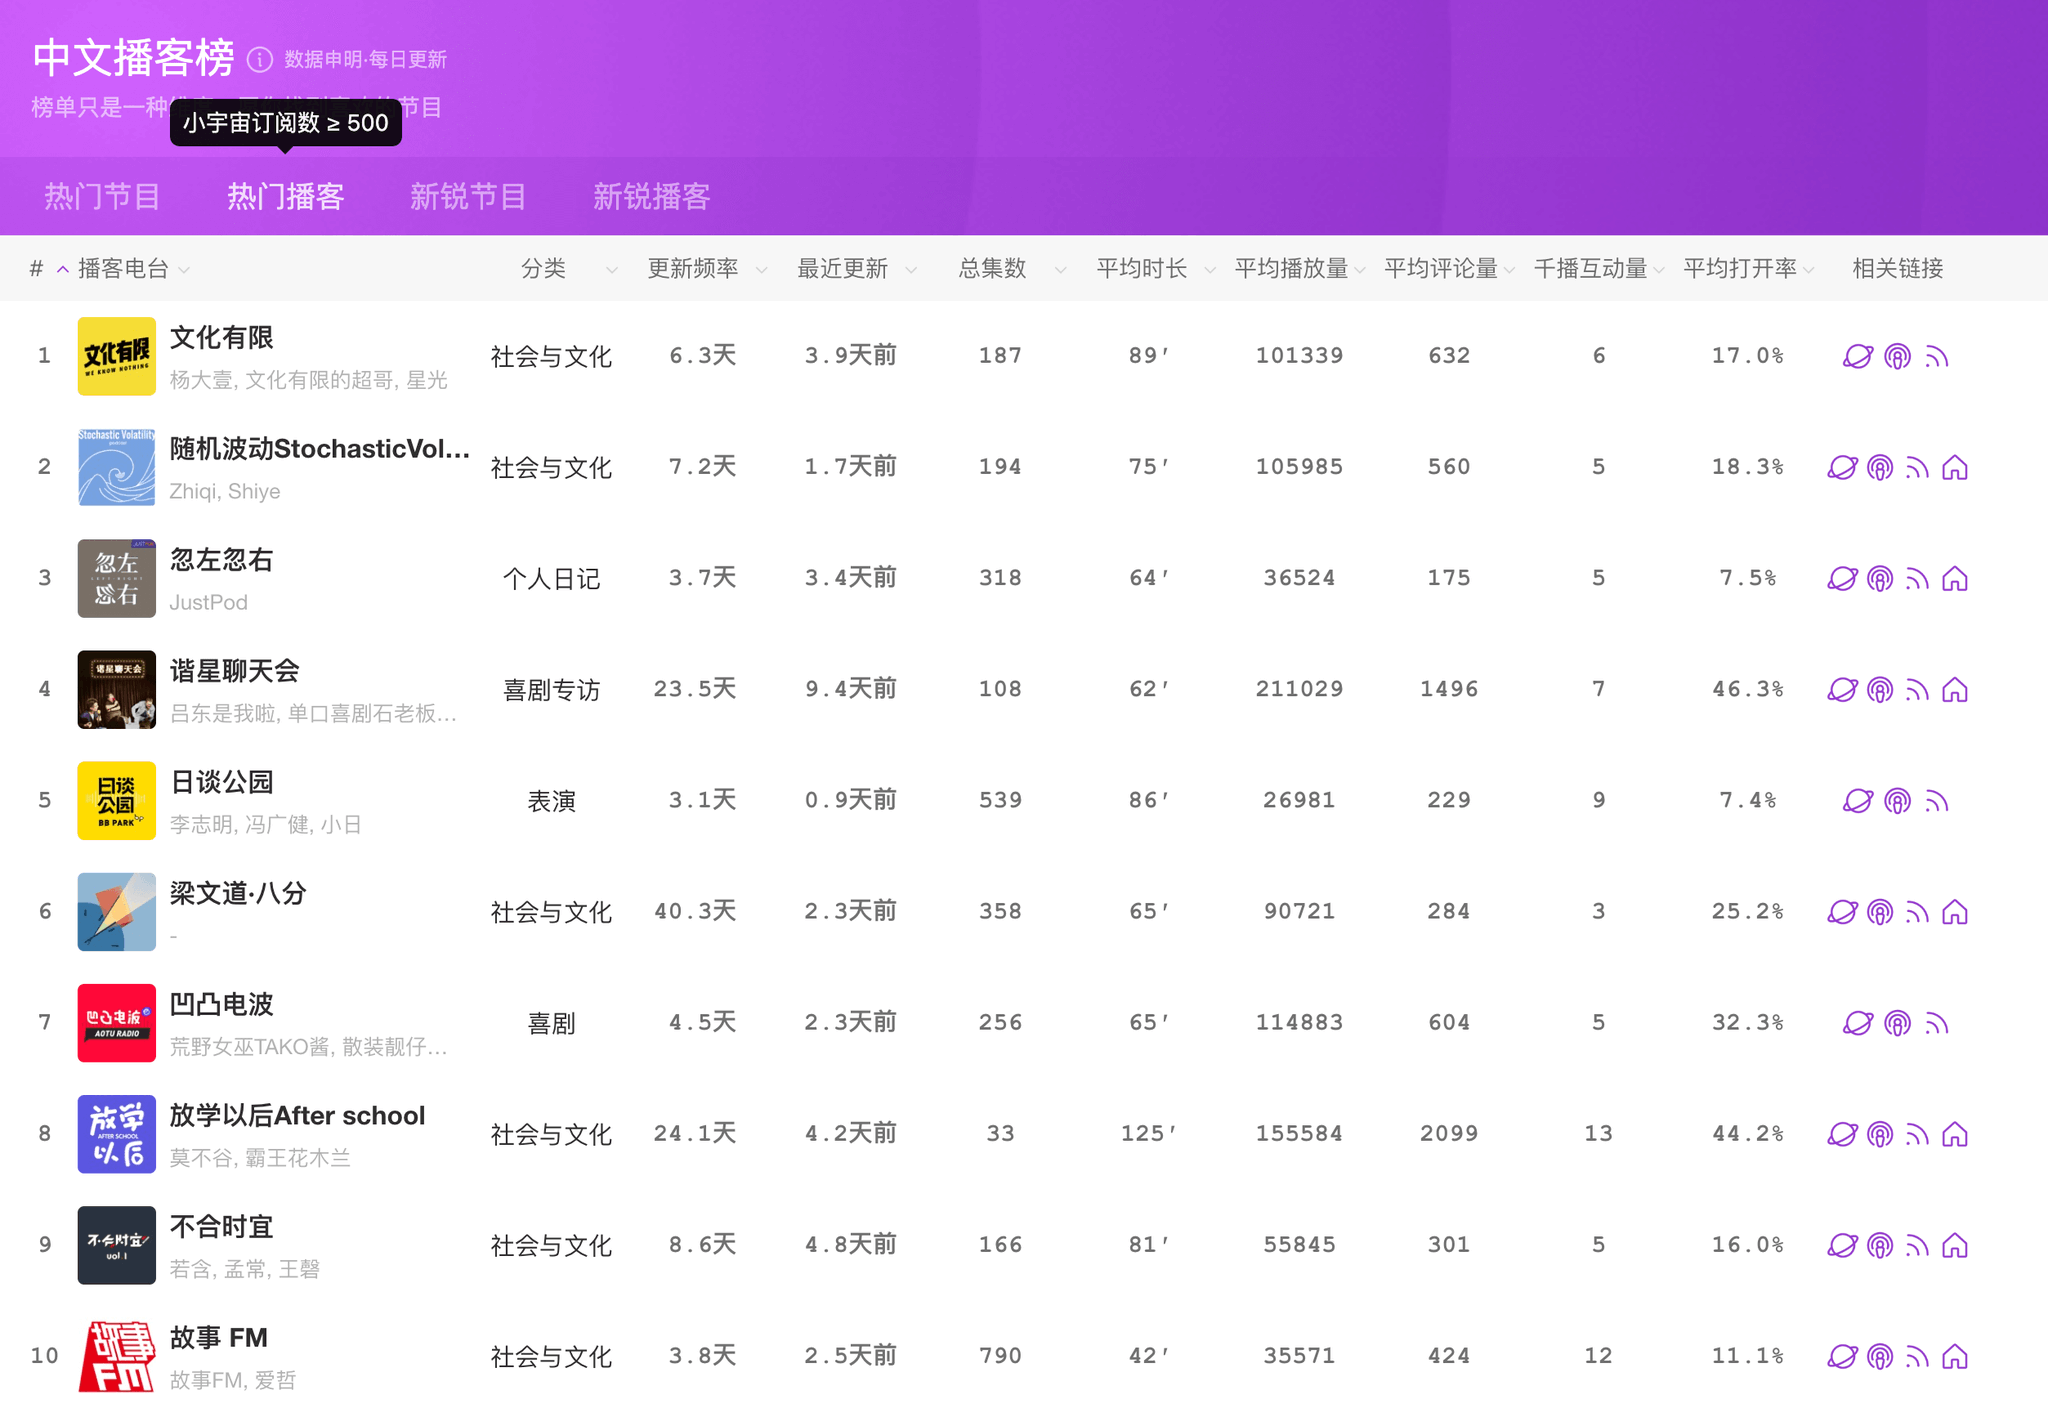Toggle the # rank sort arrow
The image size is (2048, 1417).
click(x=62, y=269)
